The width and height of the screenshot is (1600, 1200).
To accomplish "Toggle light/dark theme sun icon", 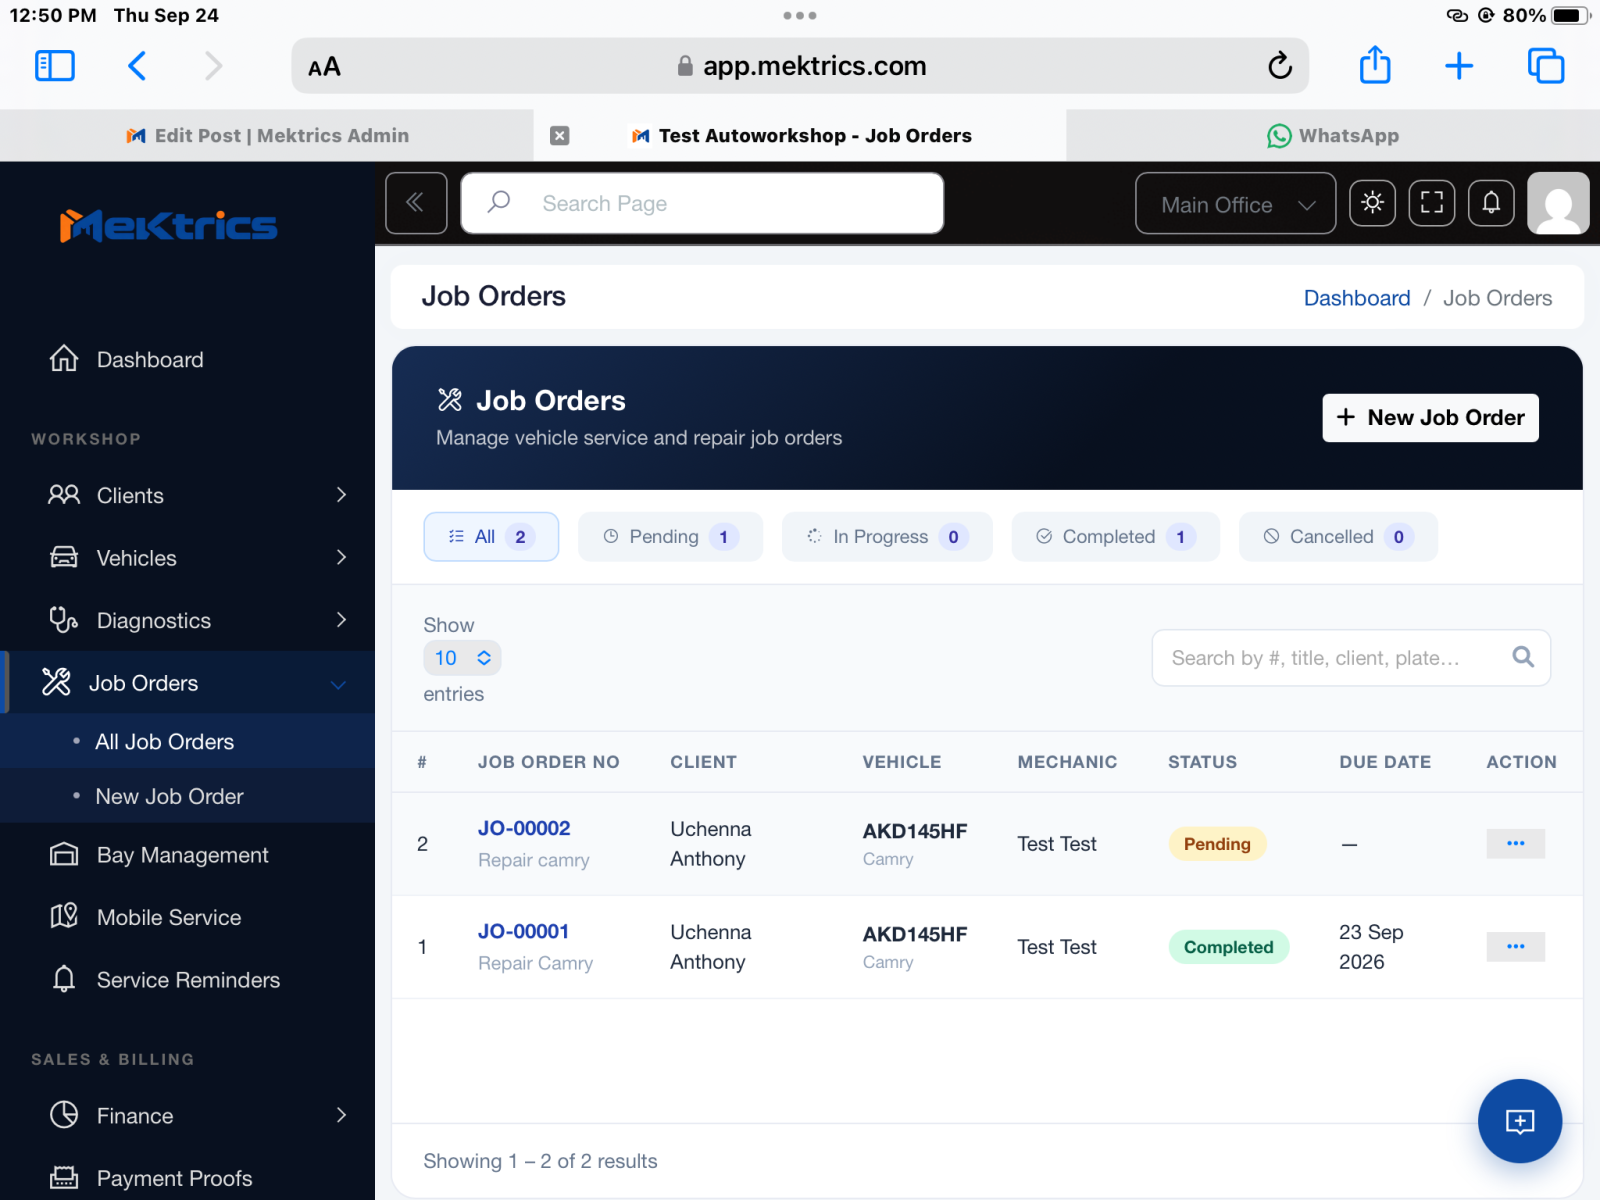I will 1372,203.
